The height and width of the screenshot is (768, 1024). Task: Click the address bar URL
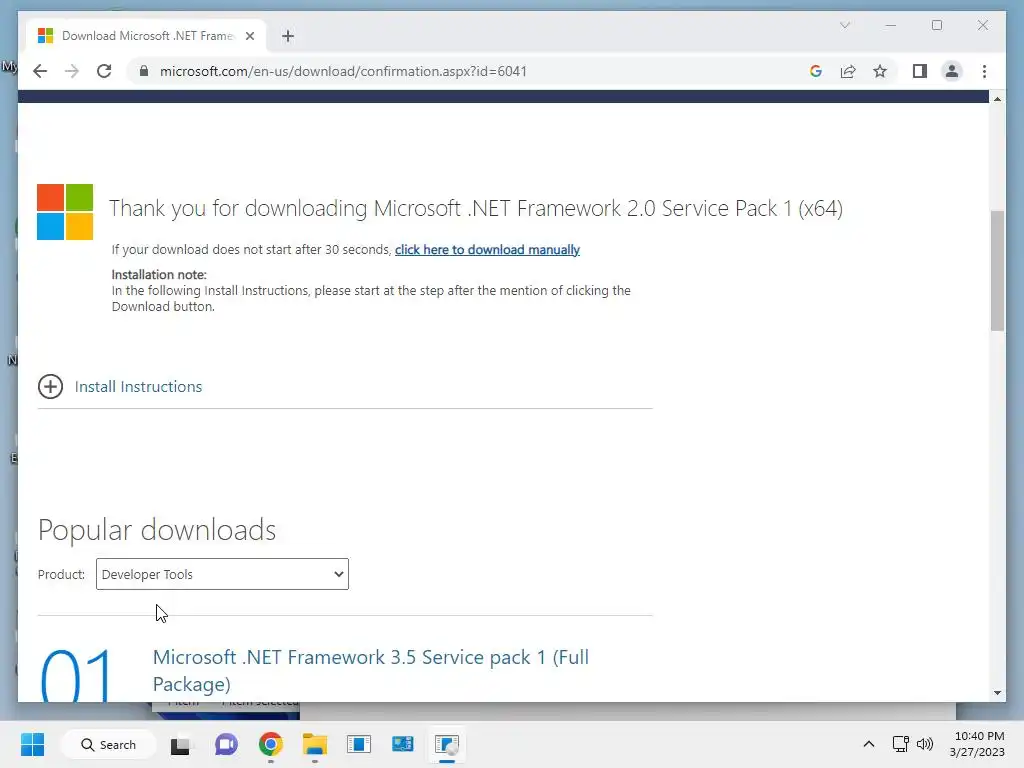pyautogui.click(x=343, y=71)
